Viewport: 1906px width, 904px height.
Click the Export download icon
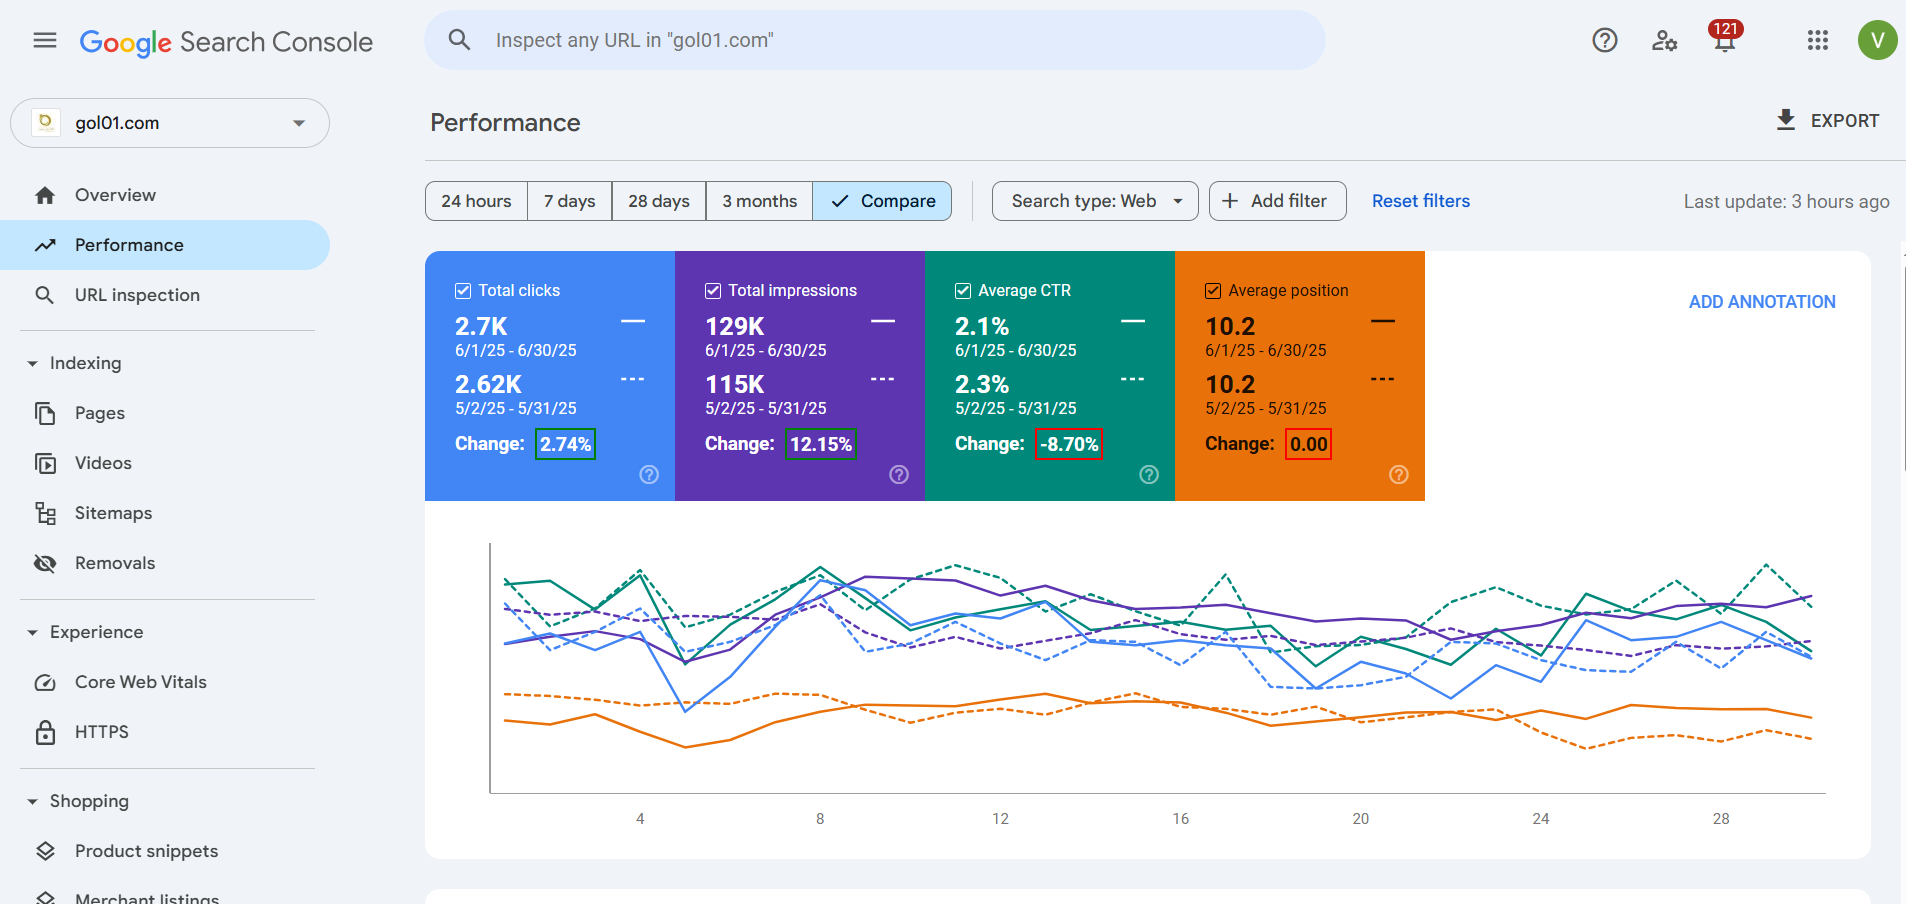coord(1786,120)
